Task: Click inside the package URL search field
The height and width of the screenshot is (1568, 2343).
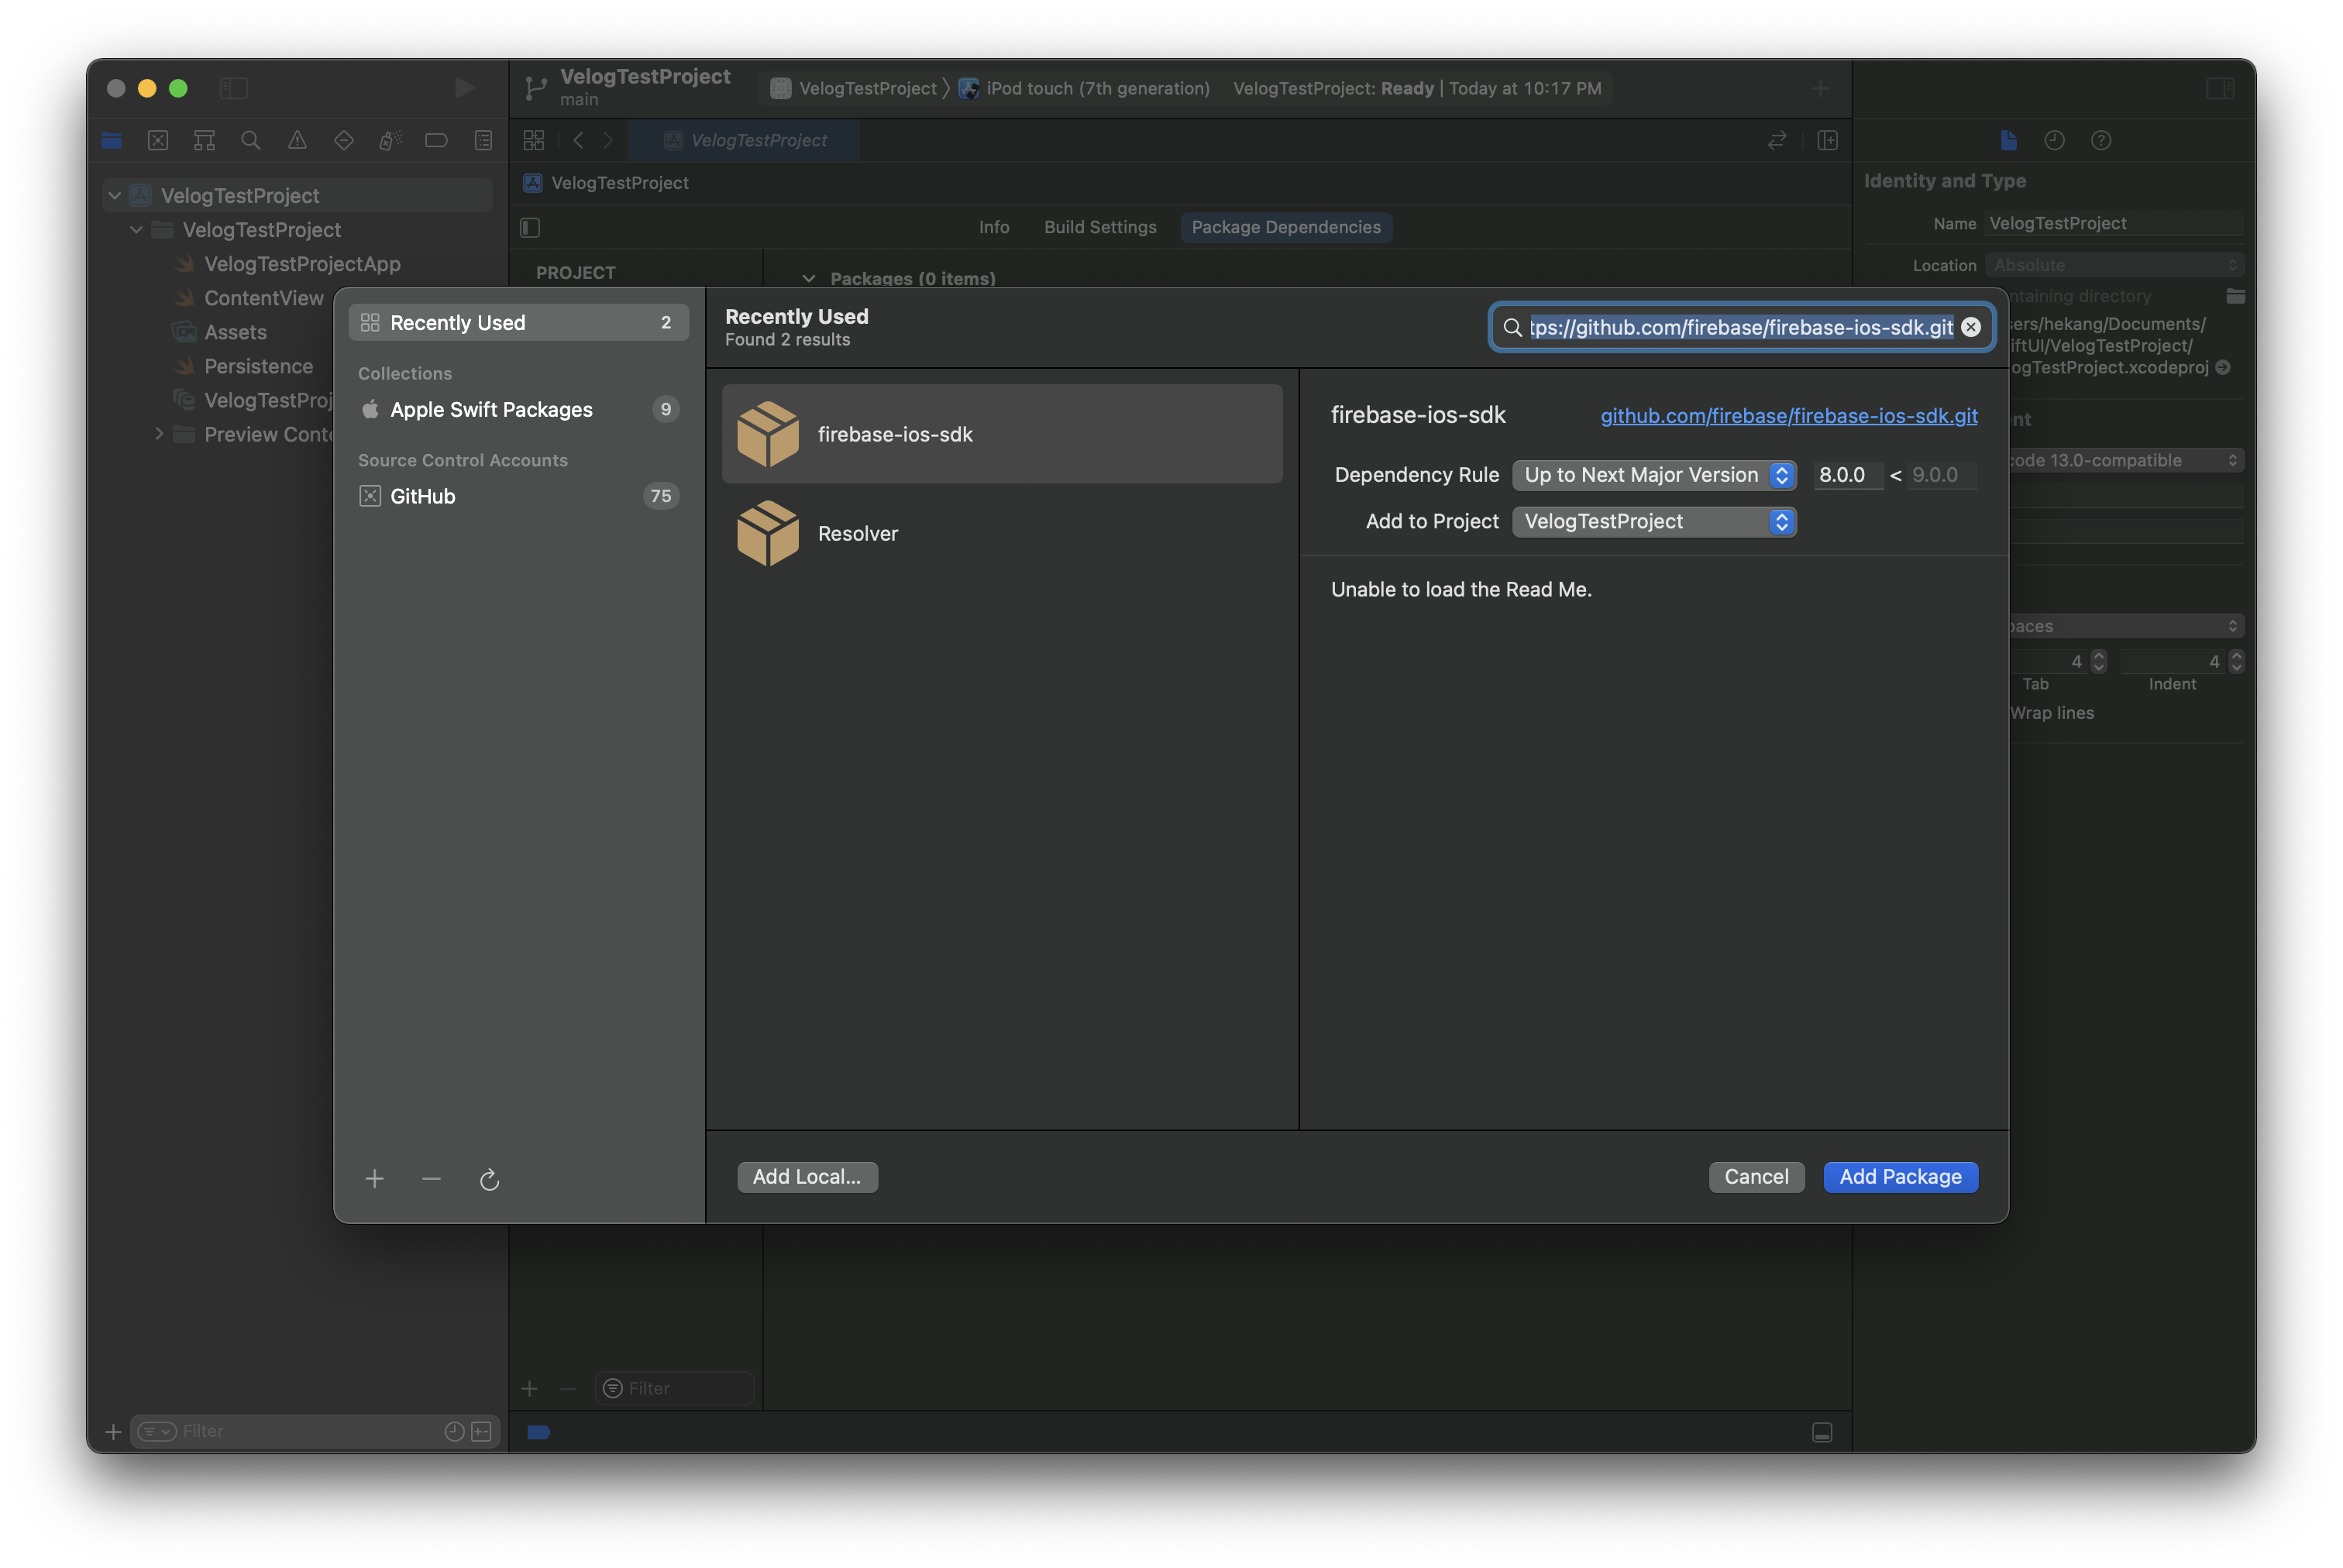Action: (x=1740, y=327)
